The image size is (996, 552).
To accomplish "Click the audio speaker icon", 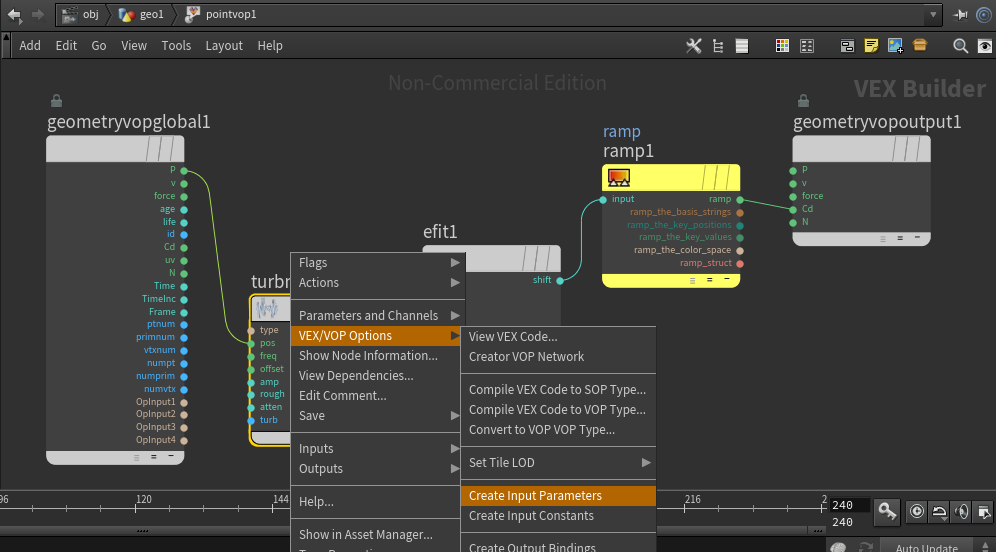I will coord(962,511).
